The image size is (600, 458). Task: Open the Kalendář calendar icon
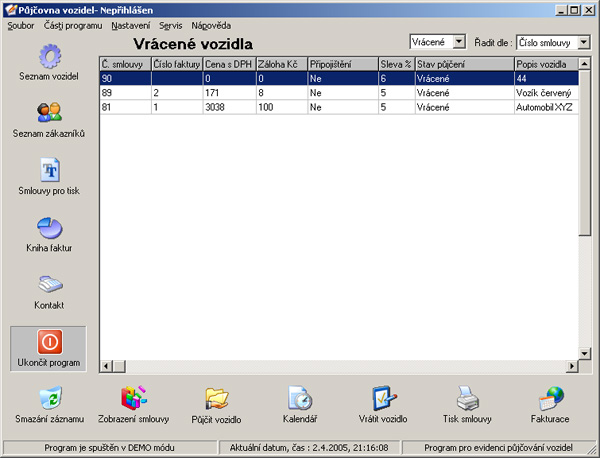tap(300, 399)
